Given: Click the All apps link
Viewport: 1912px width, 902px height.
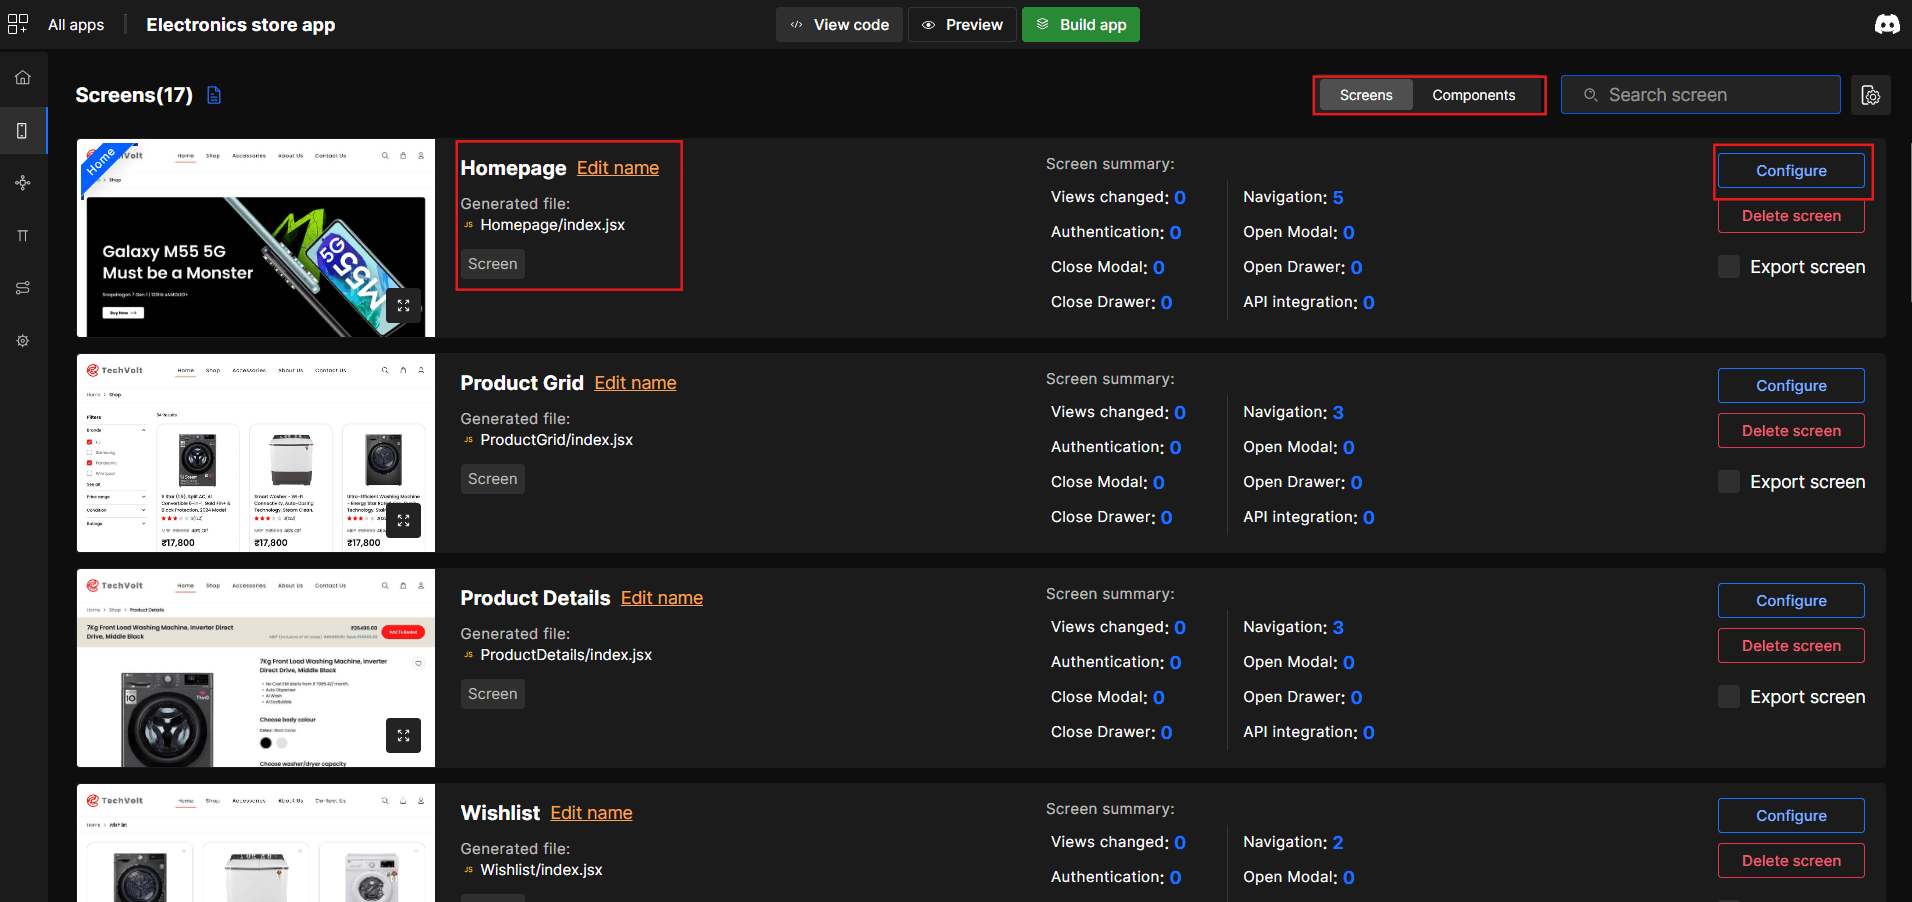Looking at the screenshot, I should click(x=76, y=24).
